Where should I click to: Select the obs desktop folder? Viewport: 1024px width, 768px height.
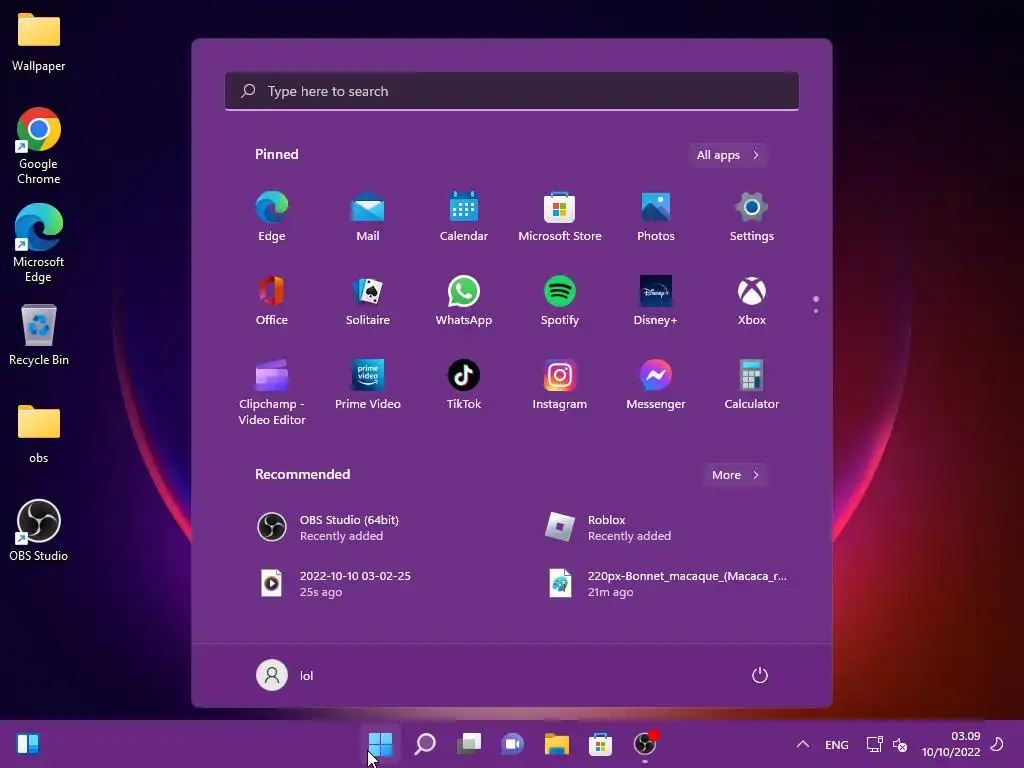click(39, 434)
